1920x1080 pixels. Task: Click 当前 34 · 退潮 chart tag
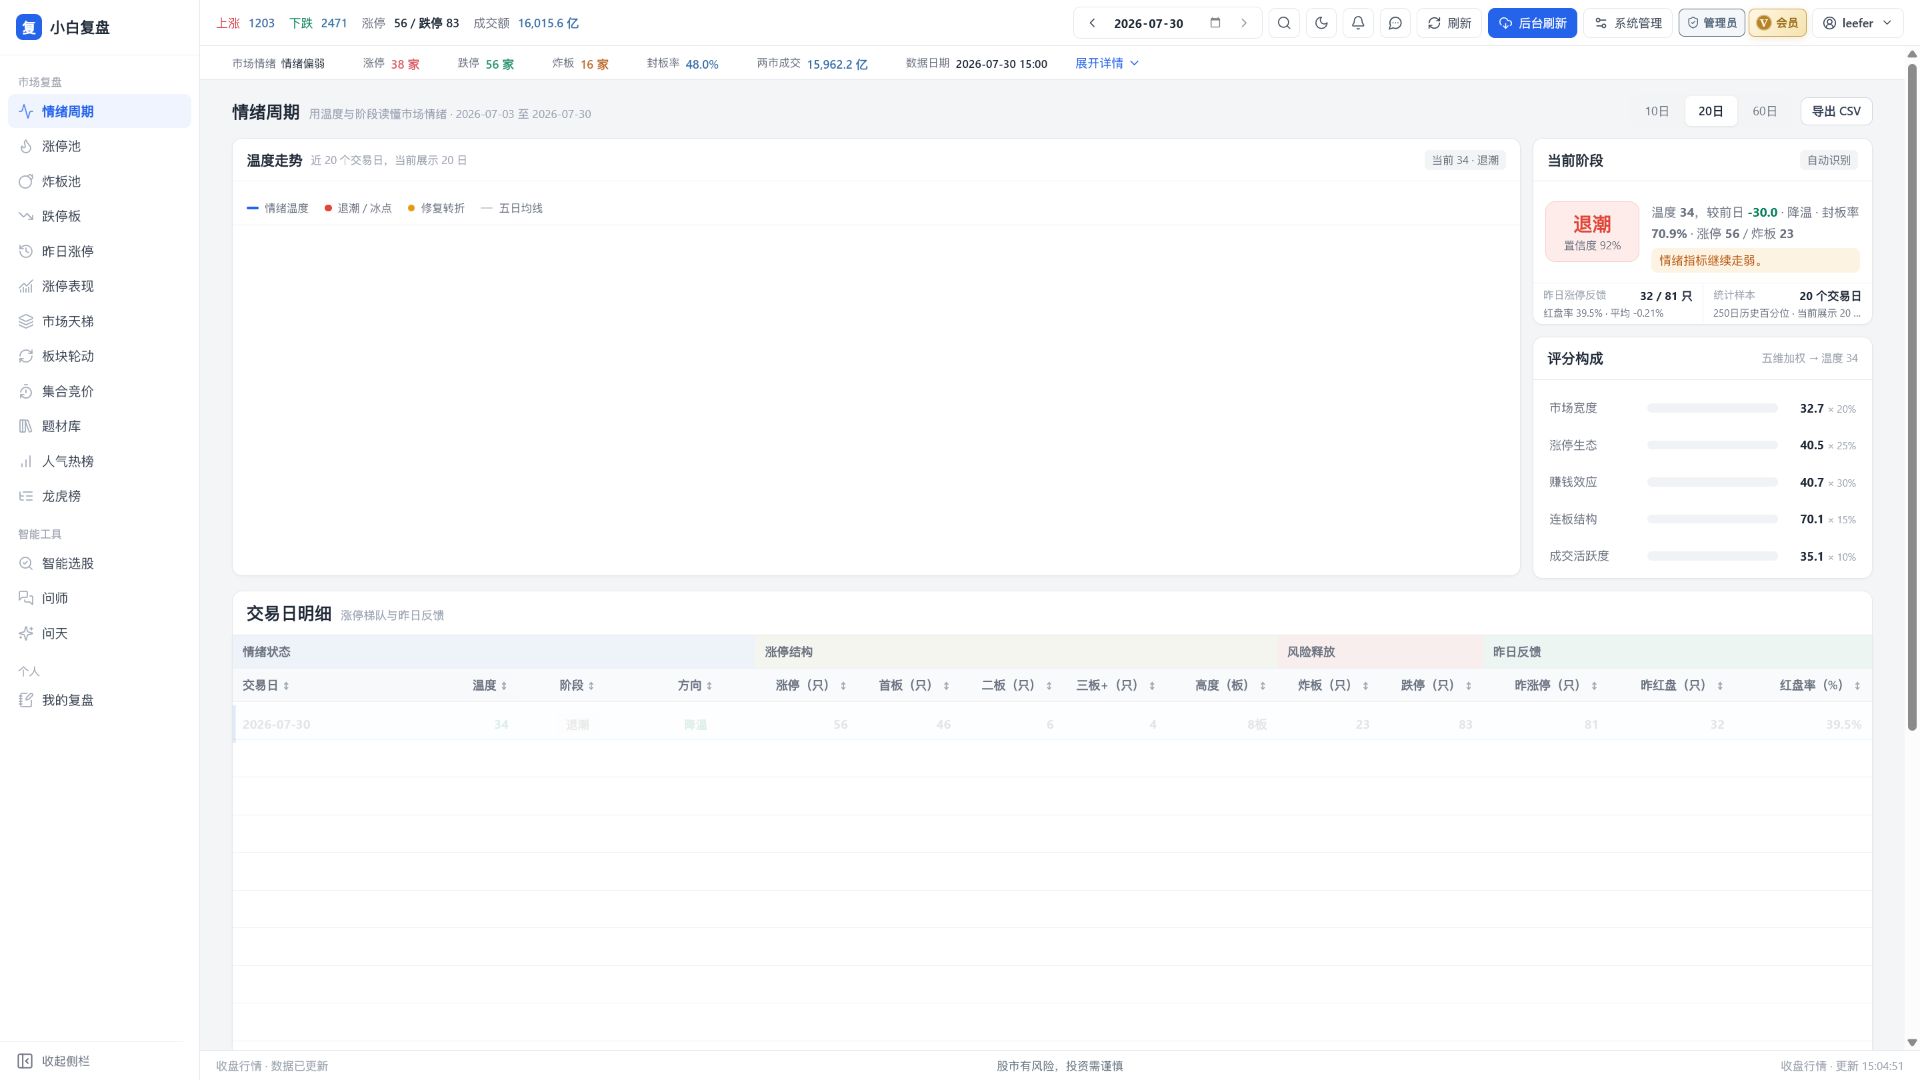click(1465, 160)
